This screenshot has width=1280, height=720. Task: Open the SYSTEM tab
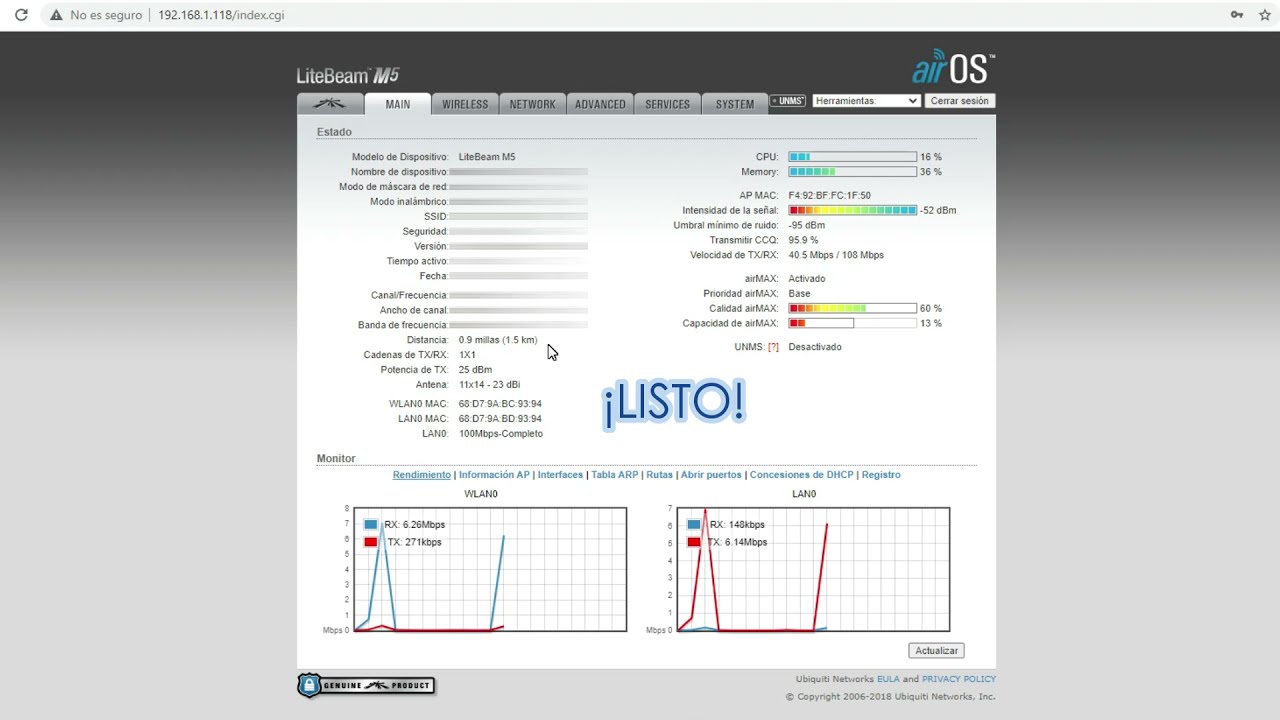tap(735, 104)
